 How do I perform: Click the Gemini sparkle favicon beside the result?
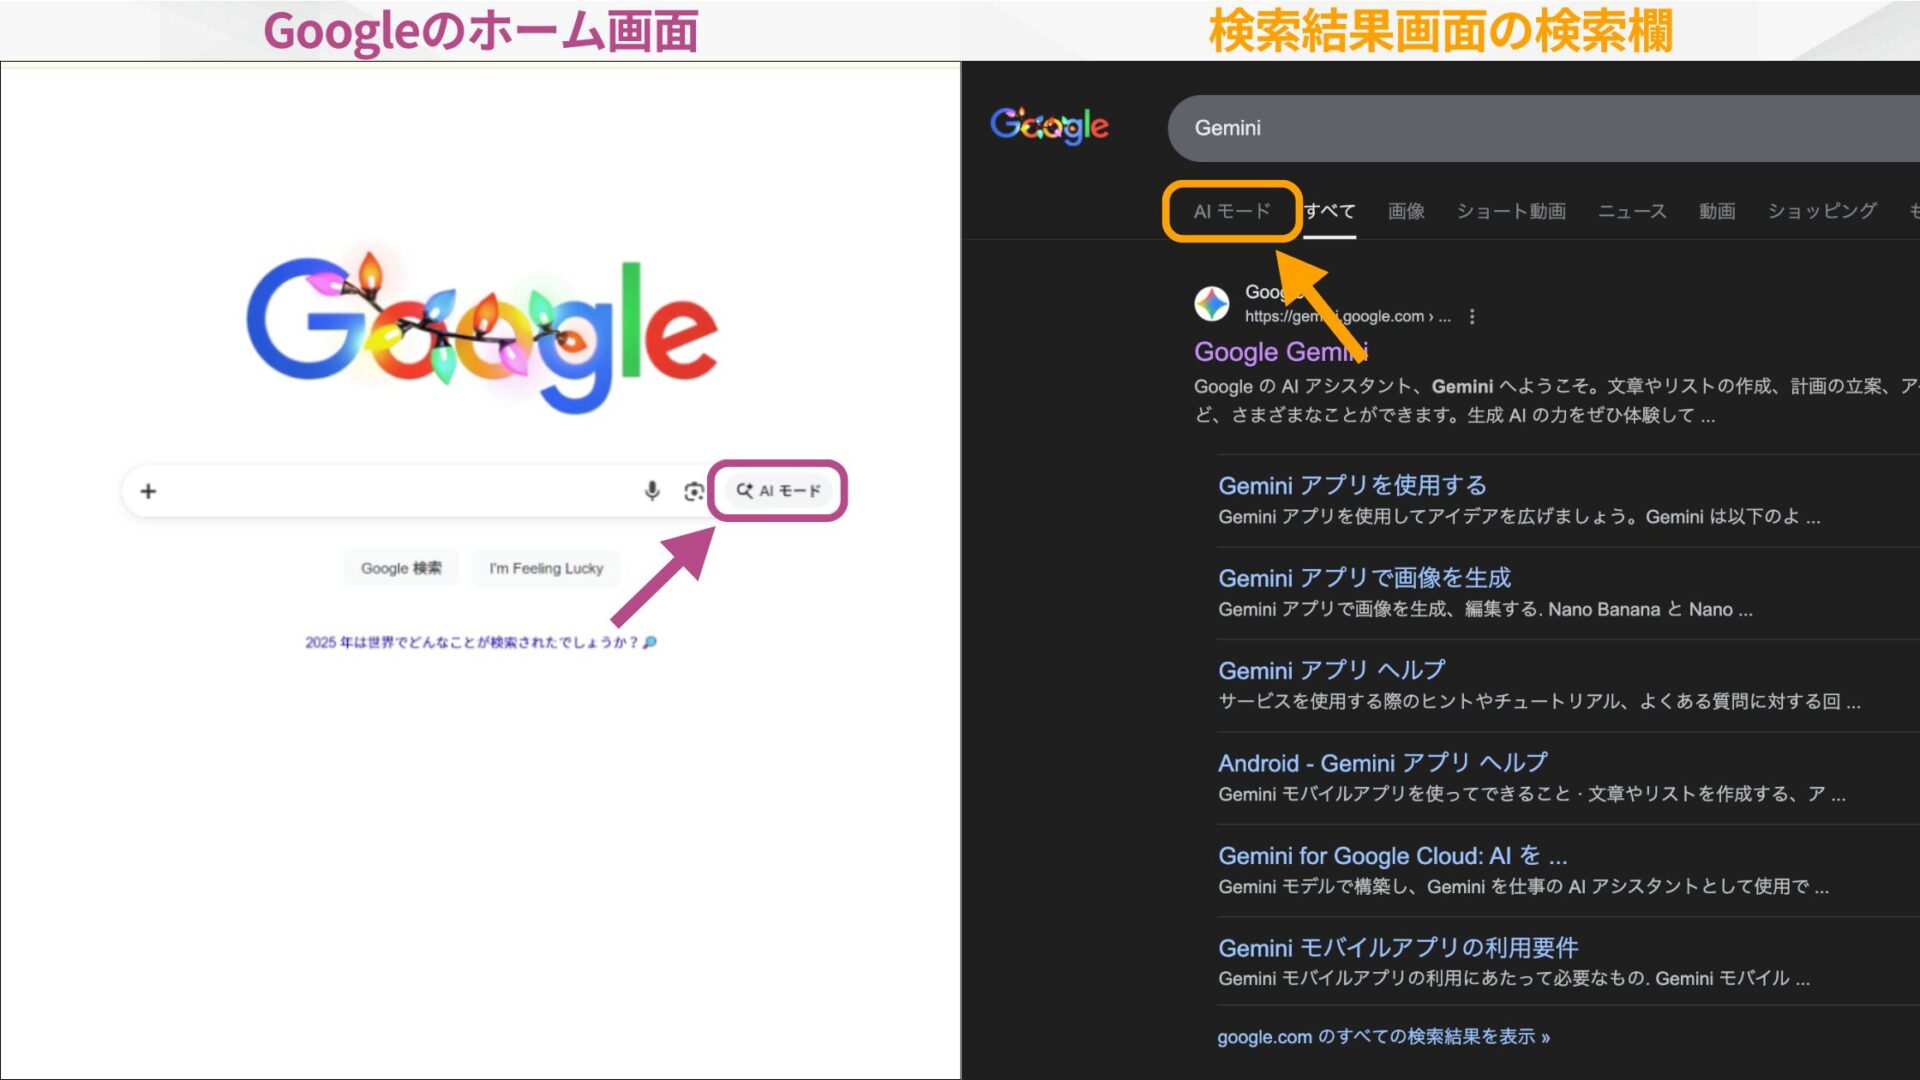tap(1213, 303)
